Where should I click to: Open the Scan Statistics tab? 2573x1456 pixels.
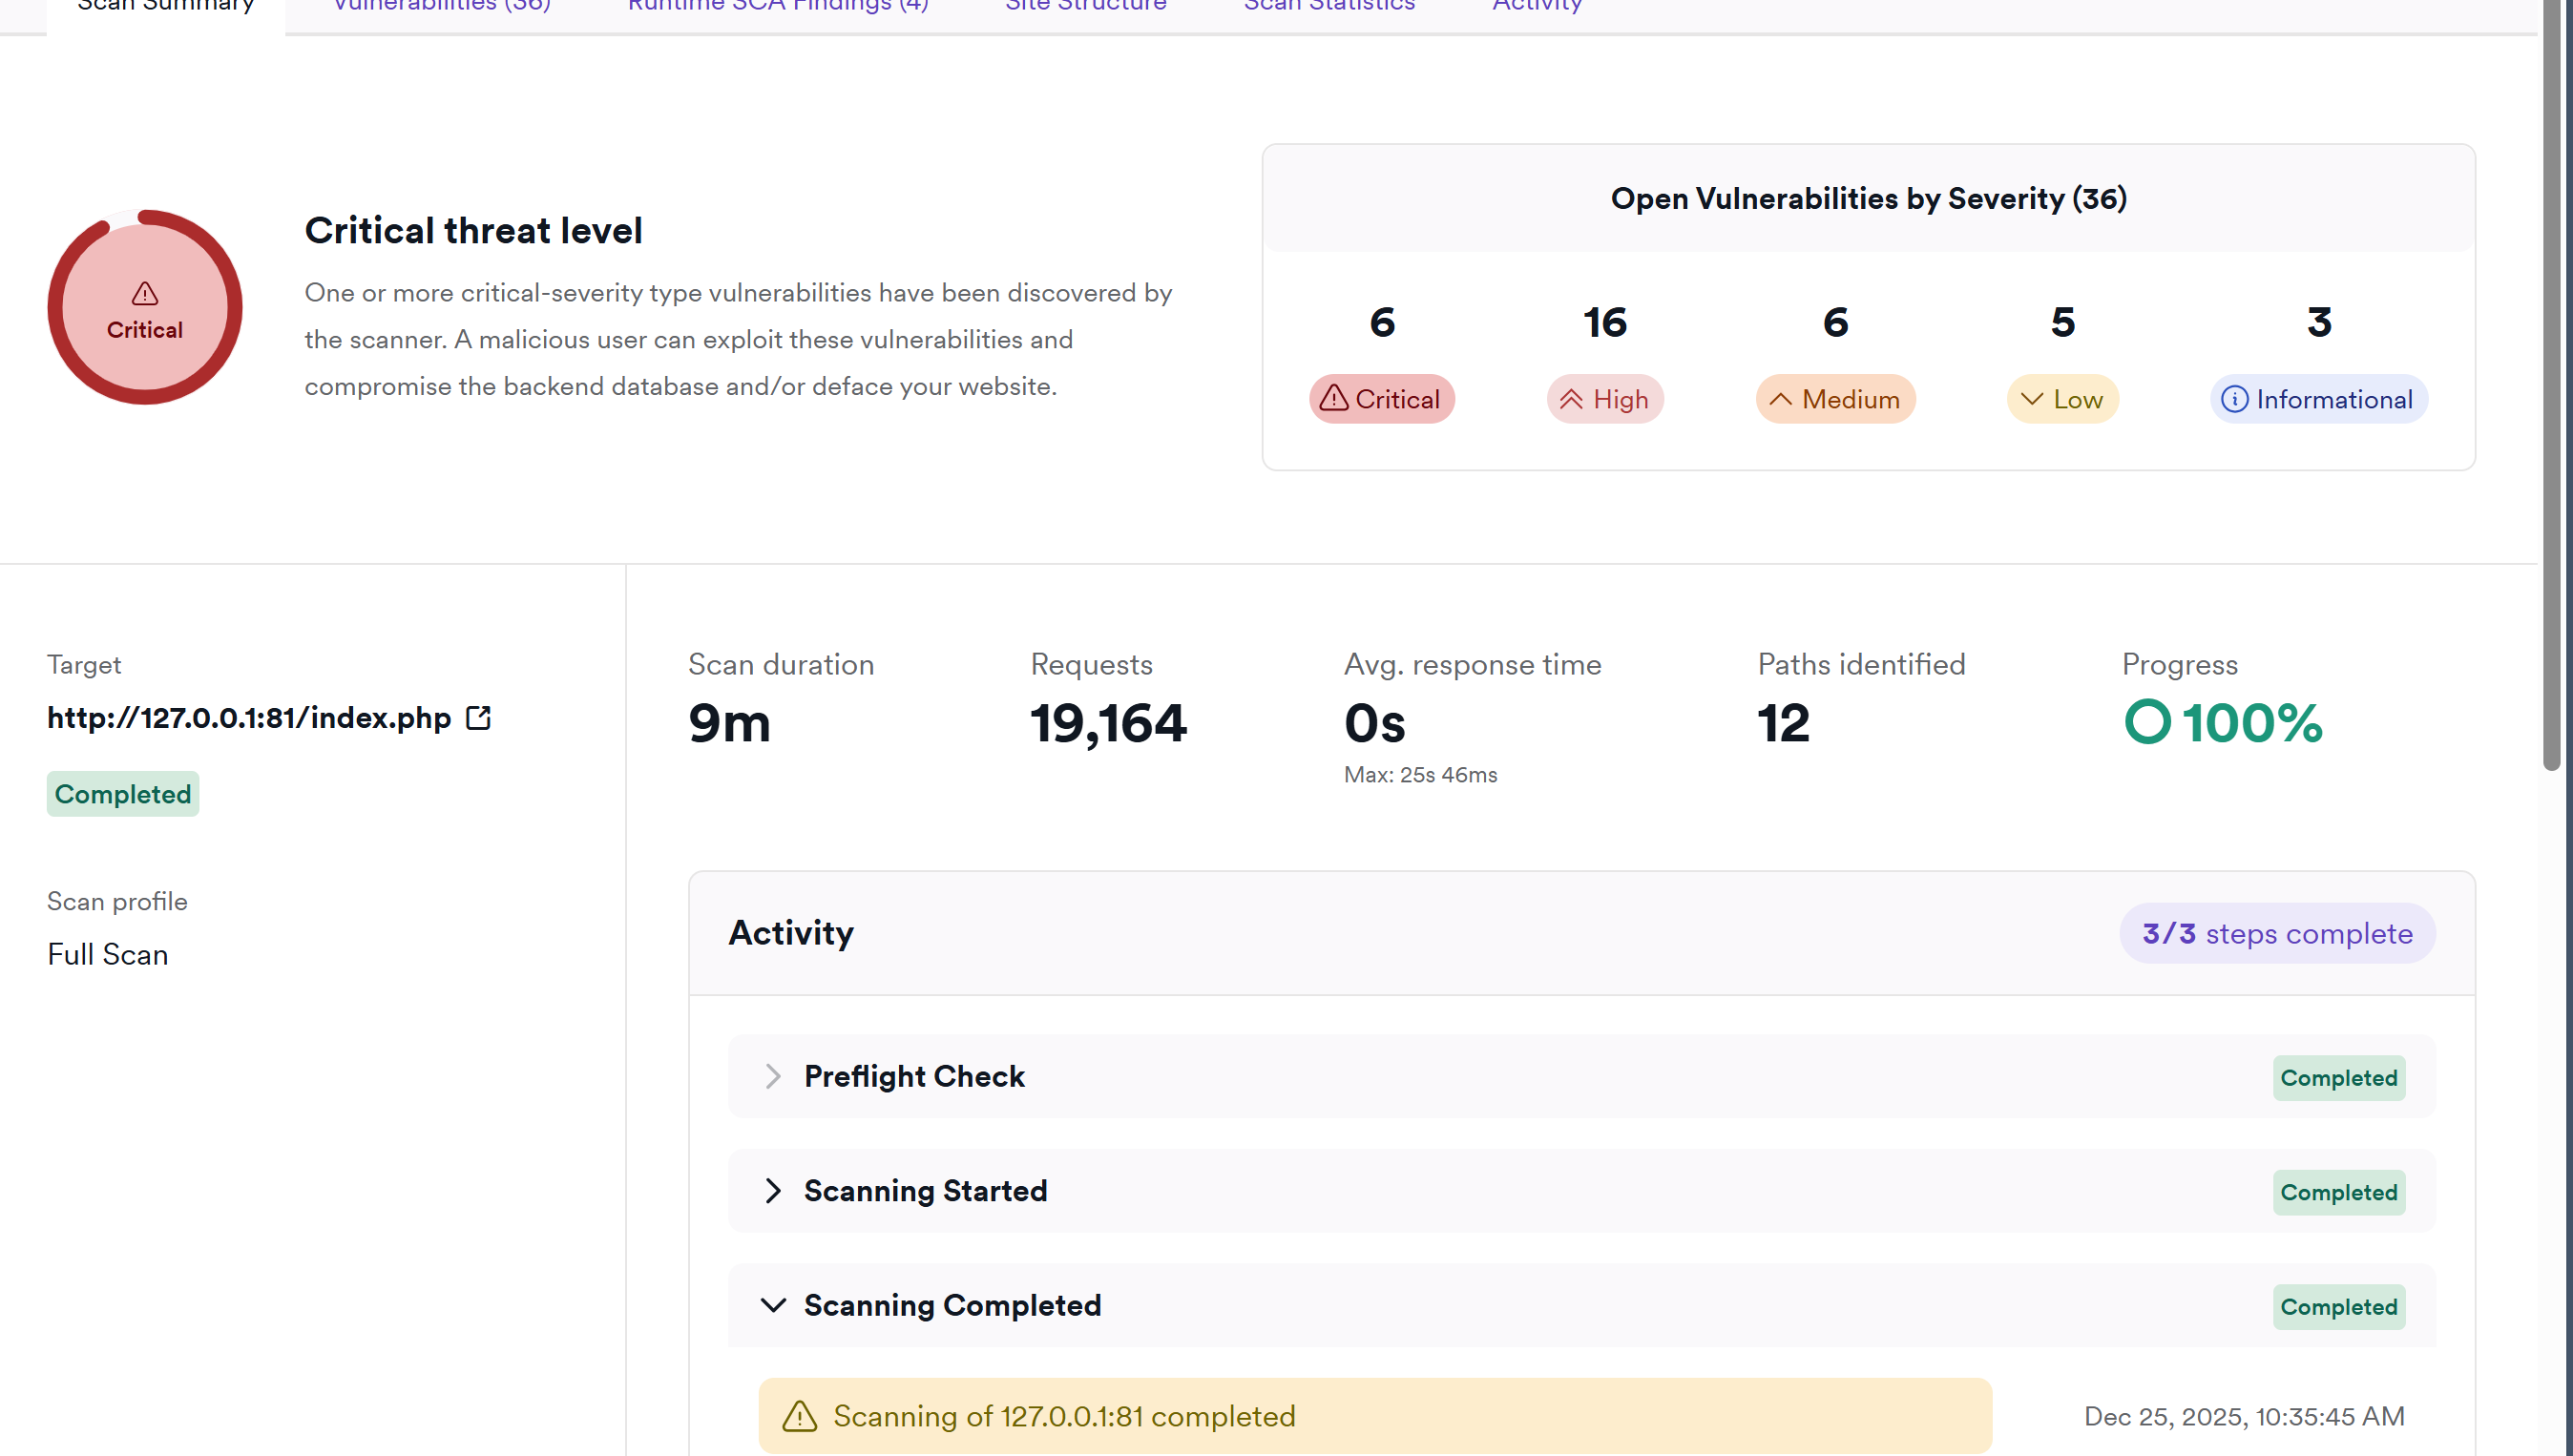click(1329, 6)
